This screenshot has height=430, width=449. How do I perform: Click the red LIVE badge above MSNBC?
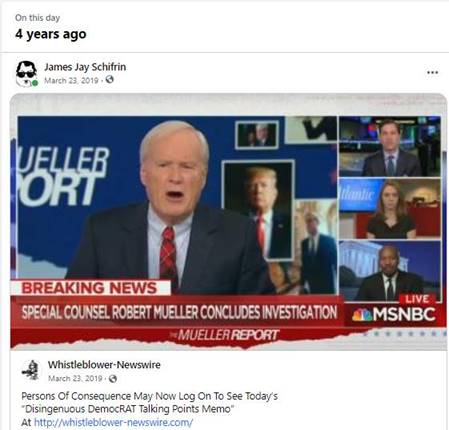coord(417,299)
